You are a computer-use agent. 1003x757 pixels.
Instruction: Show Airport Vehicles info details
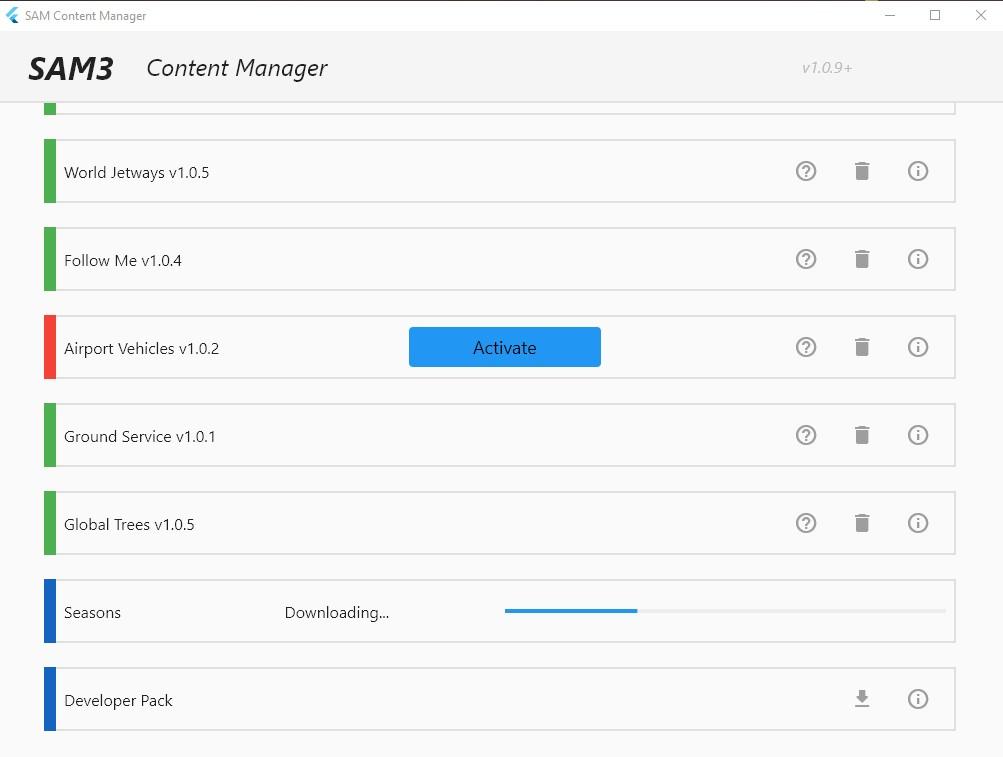(918, 347)
